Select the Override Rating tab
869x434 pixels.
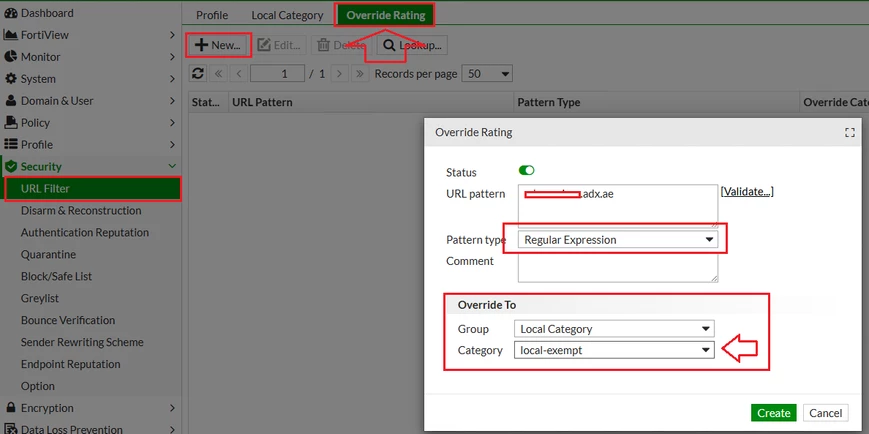coord(386,15)
